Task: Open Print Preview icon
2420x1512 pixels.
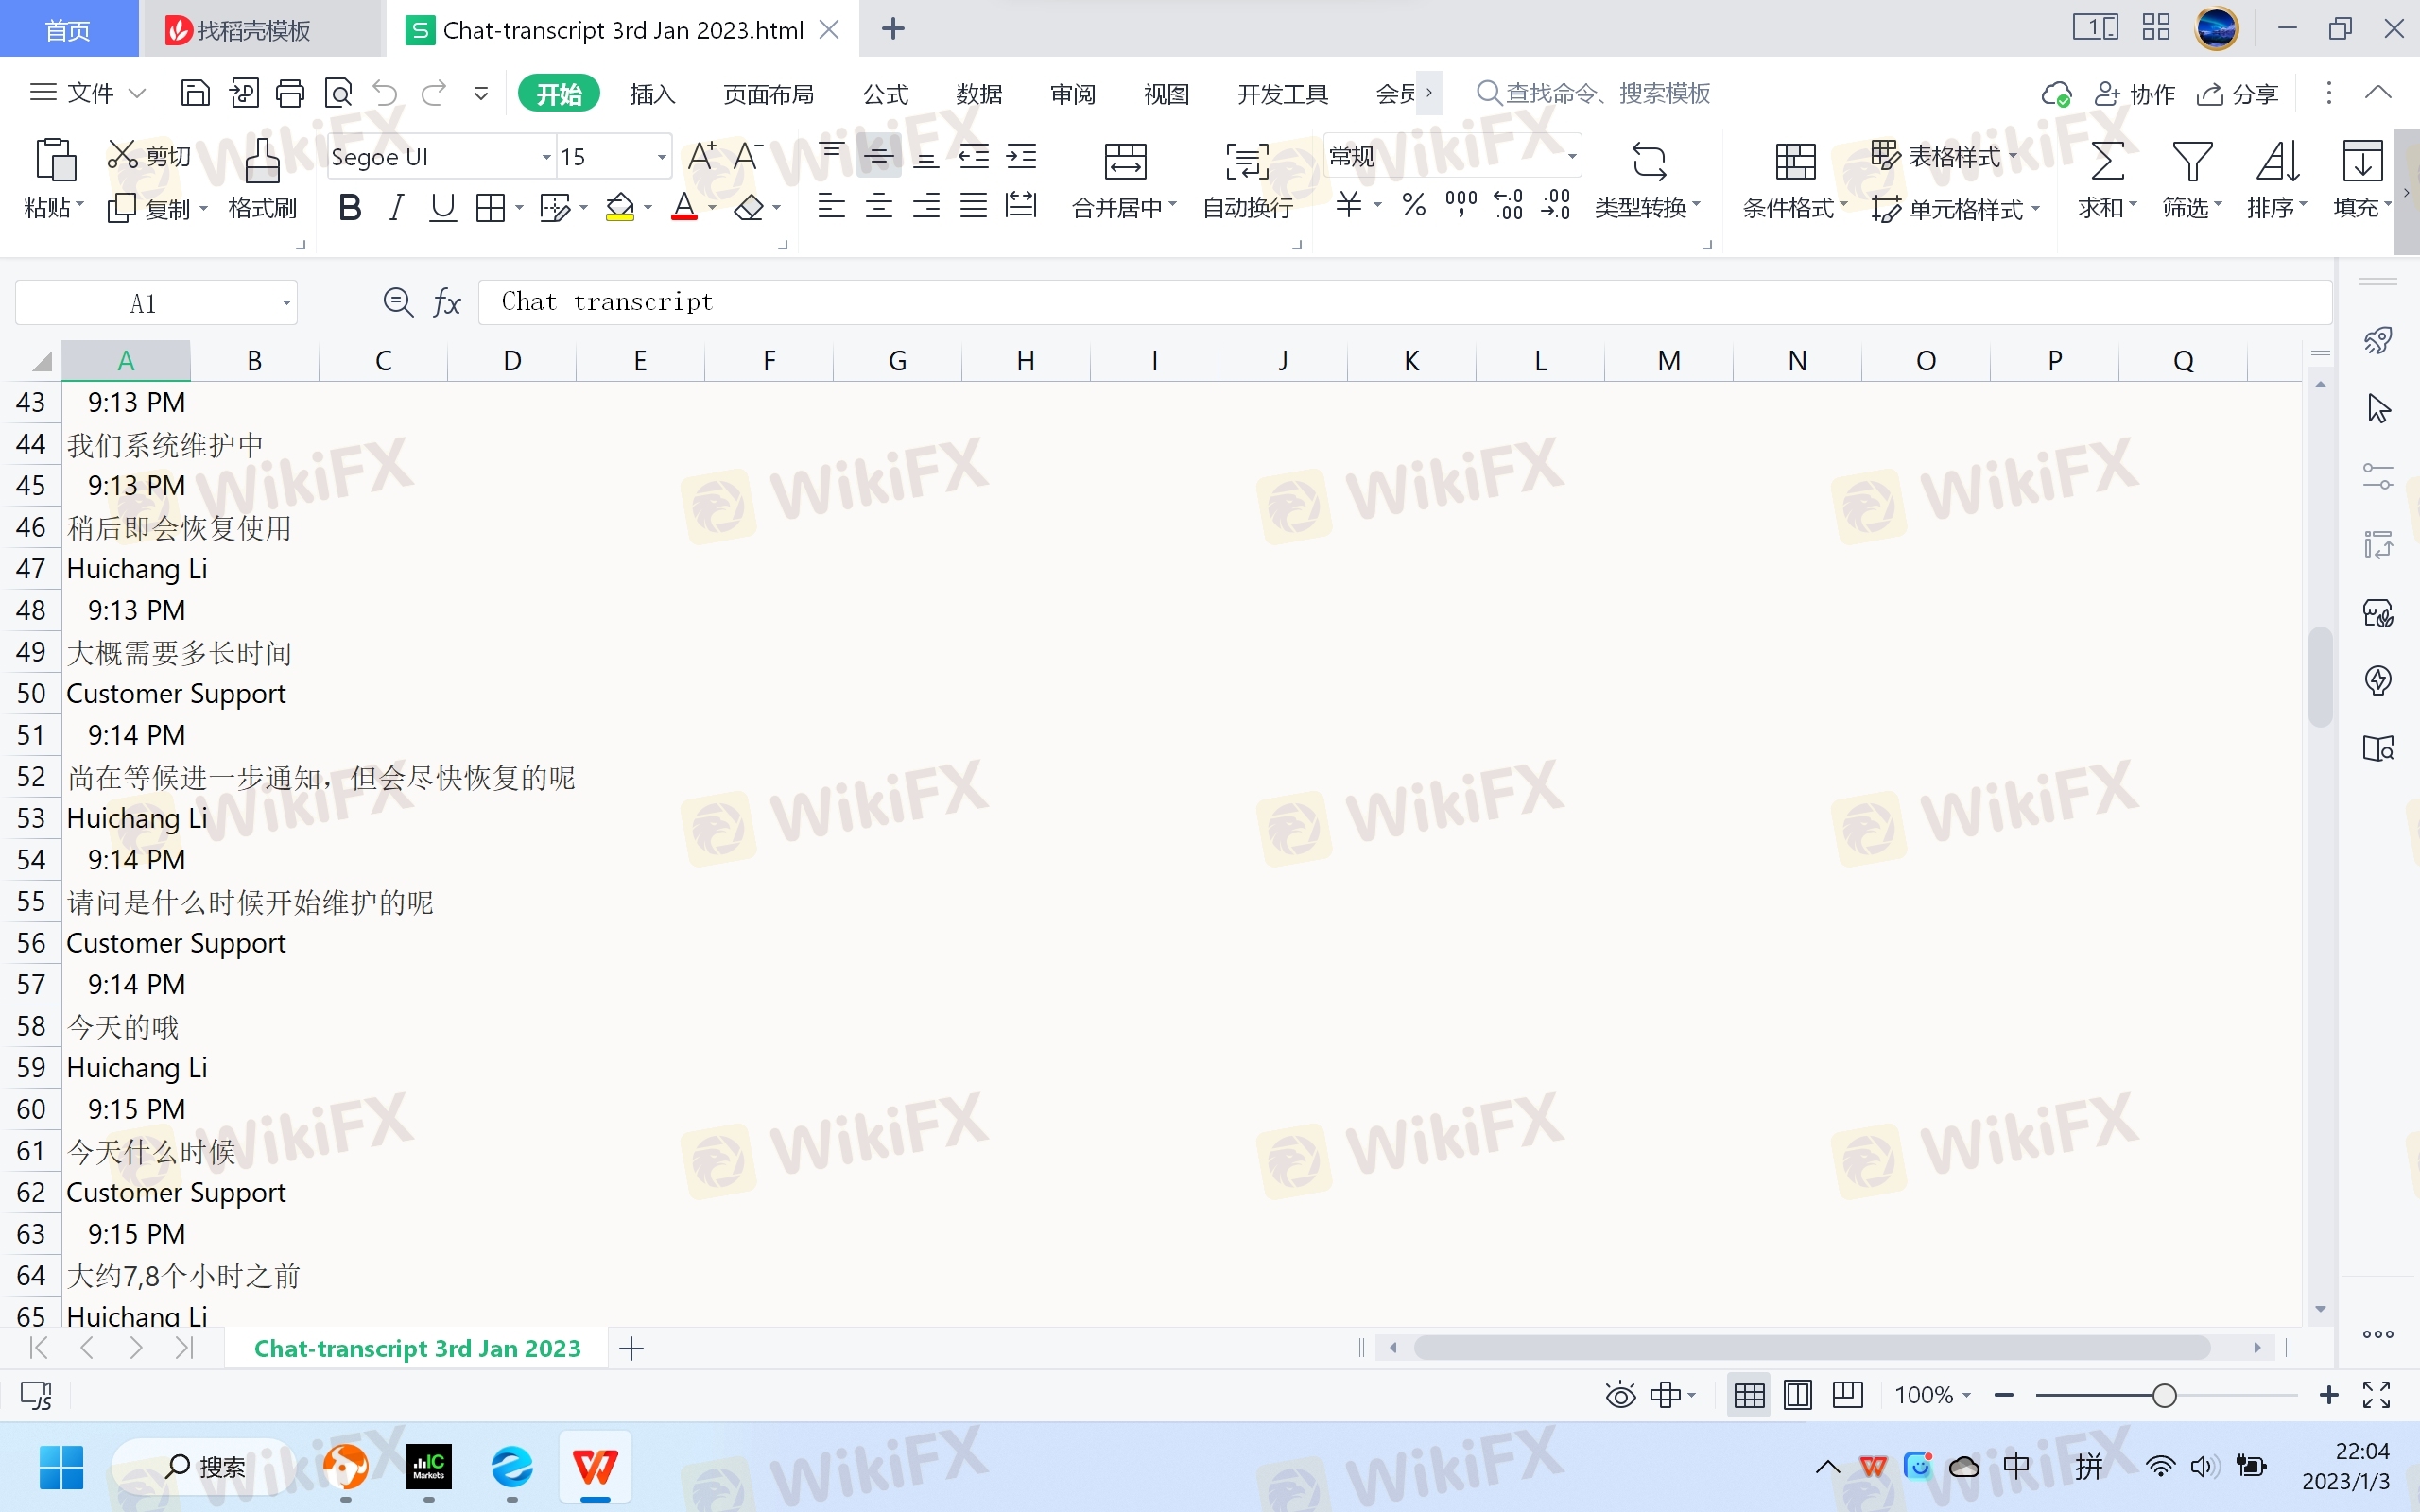Action: click(338, 93)
